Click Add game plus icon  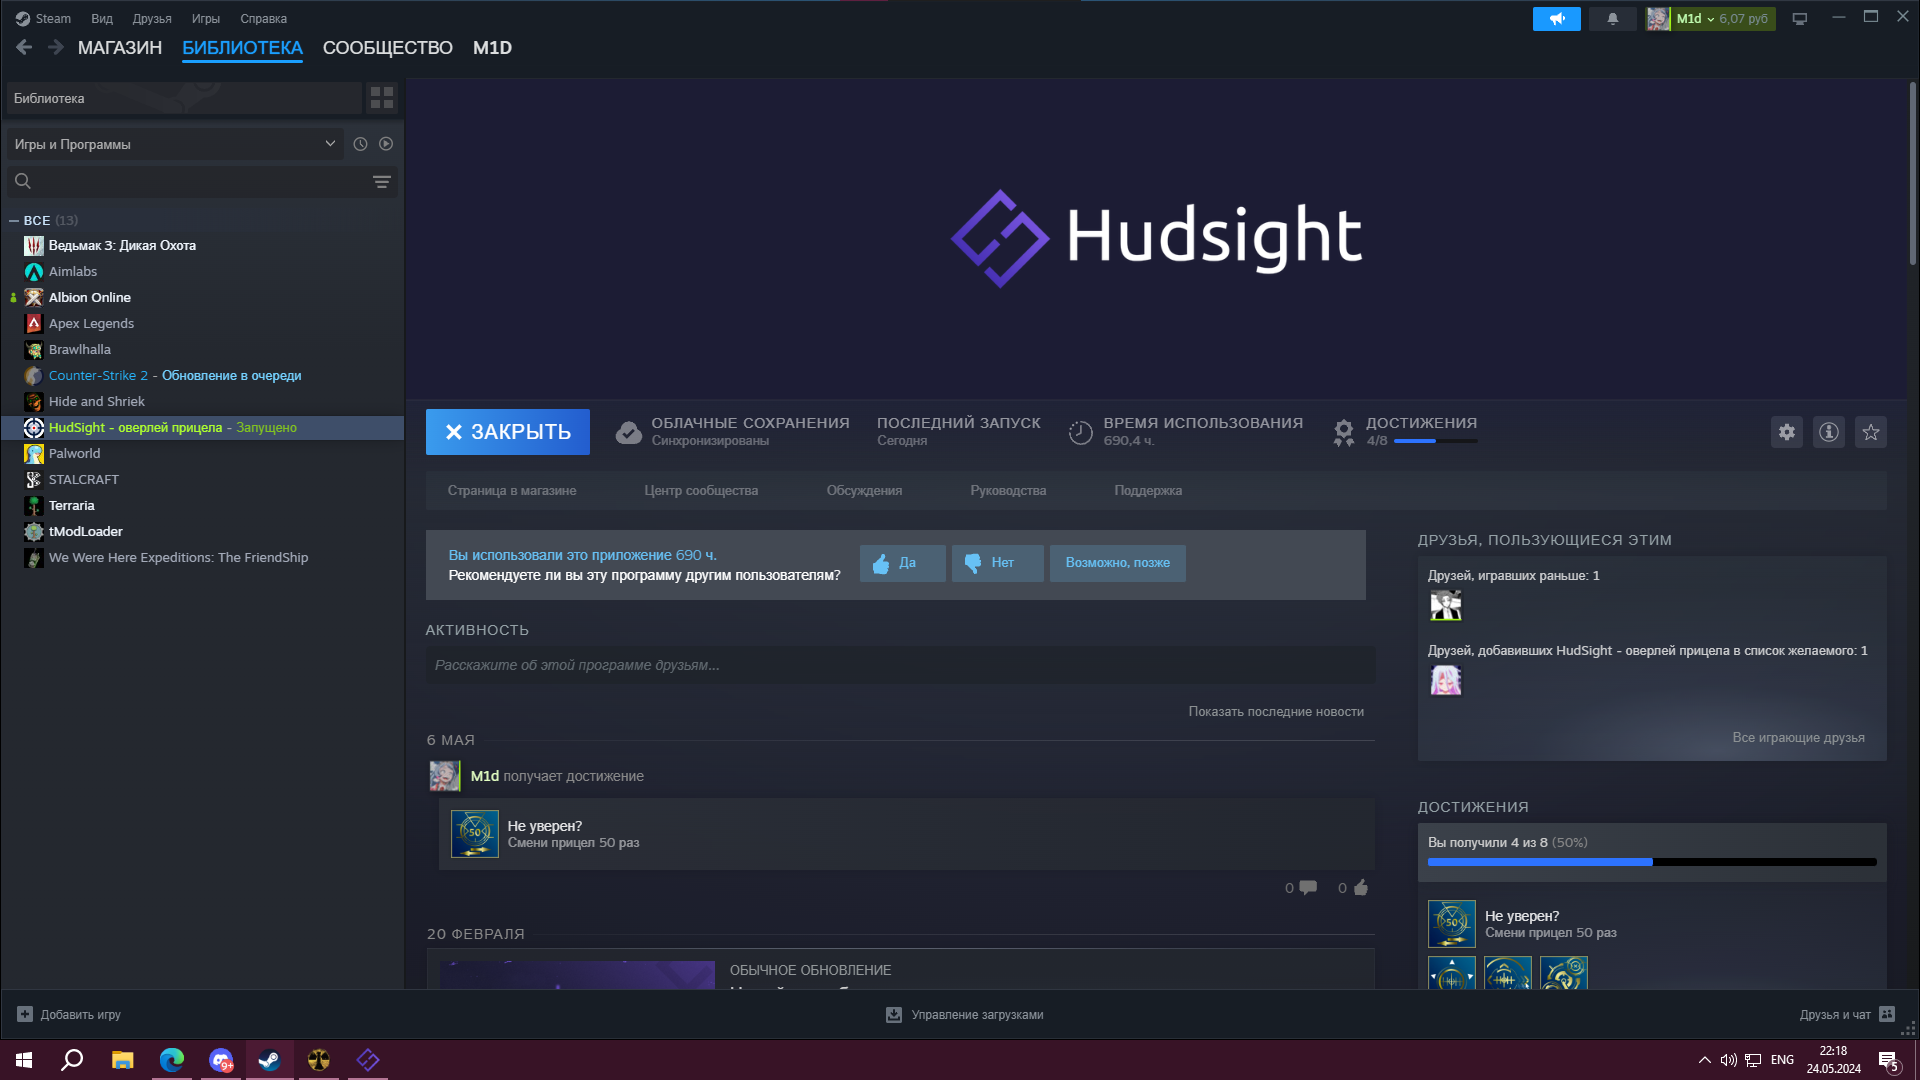(25, 1014)
